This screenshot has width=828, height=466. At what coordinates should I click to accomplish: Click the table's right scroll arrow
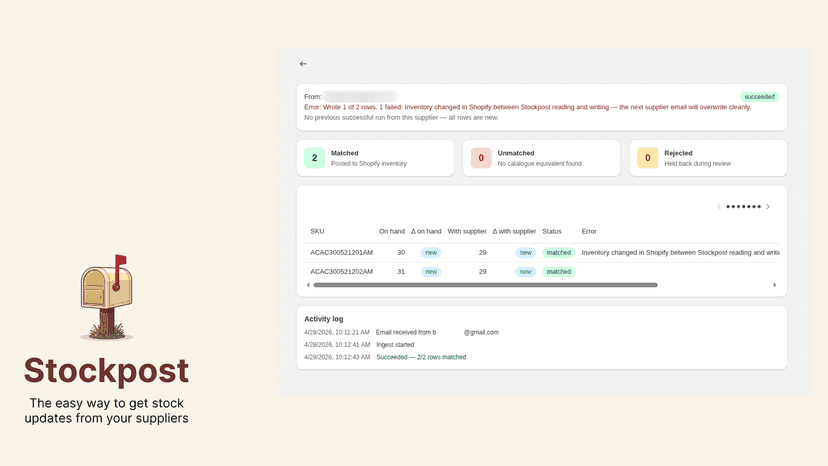coord(775,285)
